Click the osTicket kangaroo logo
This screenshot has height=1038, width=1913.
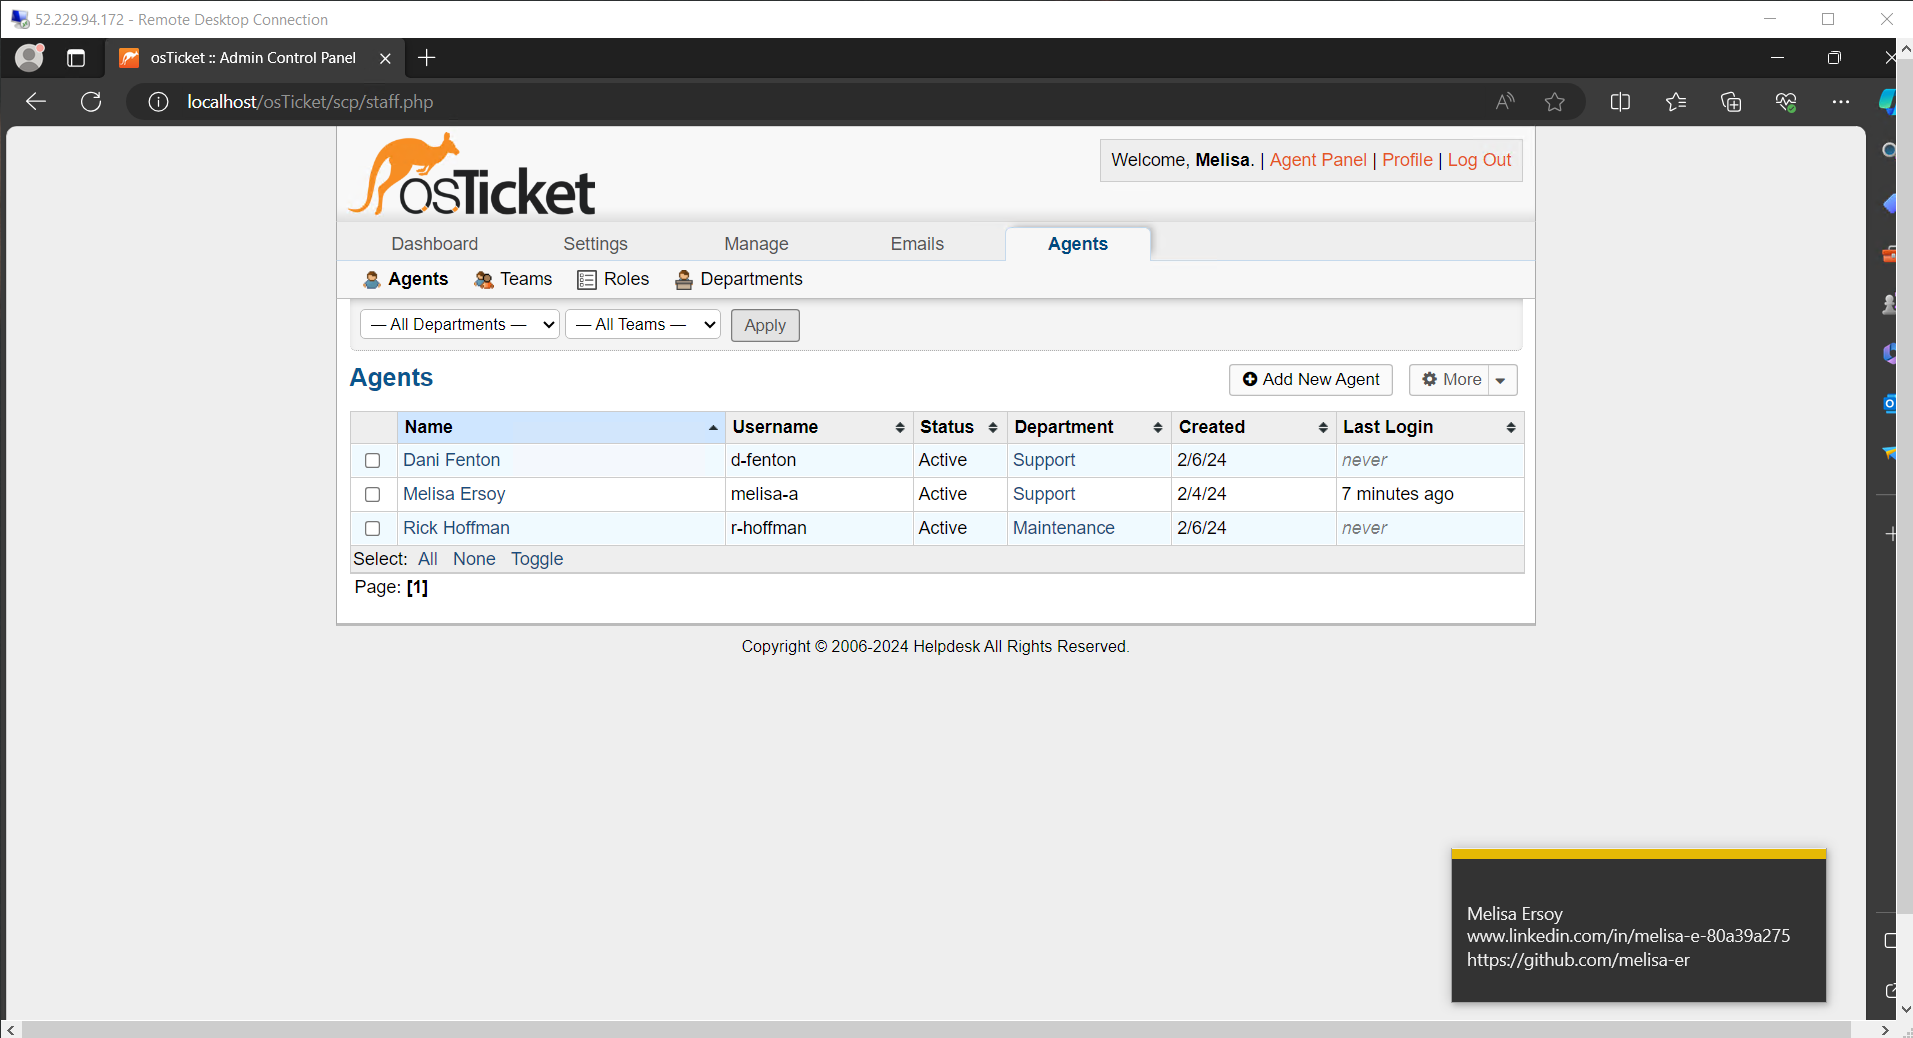[472, 175]
